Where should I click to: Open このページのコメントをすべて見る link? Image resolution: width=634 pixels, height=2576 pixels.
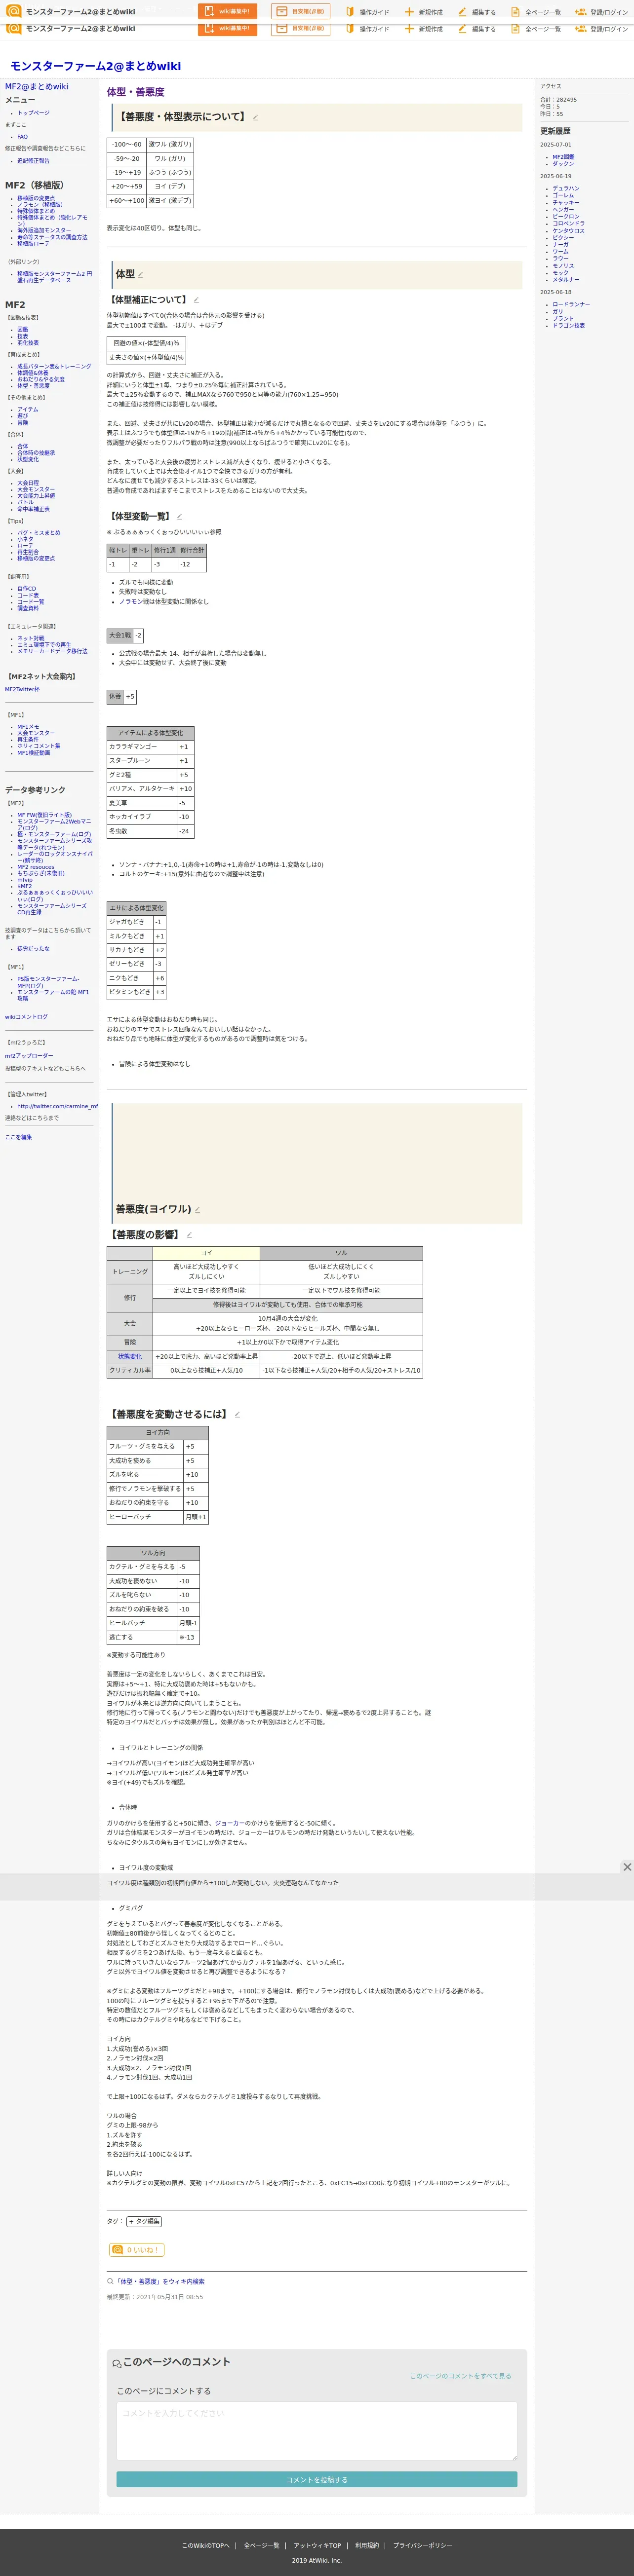pyautogui.click(x=460, y=2376)
